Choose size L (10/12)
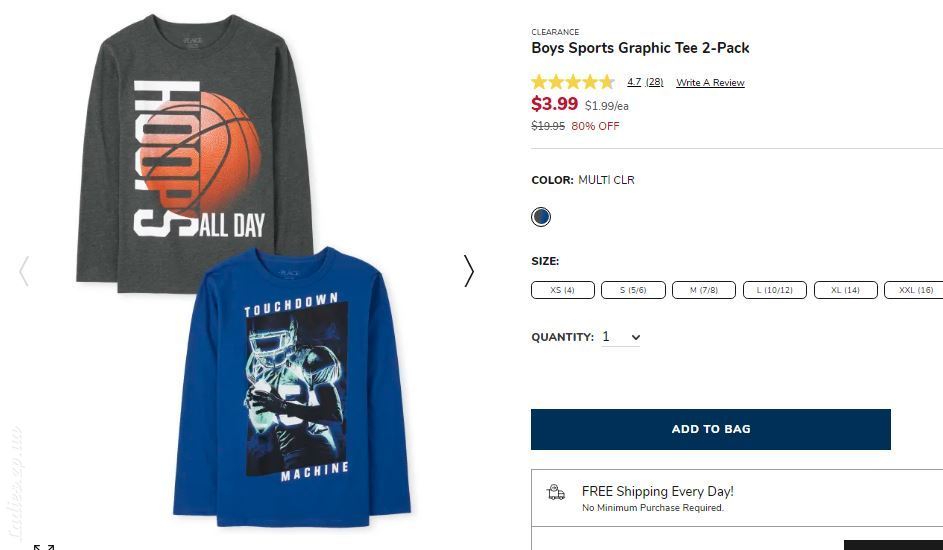Screen dimensions: 943x550 (775, 290)
